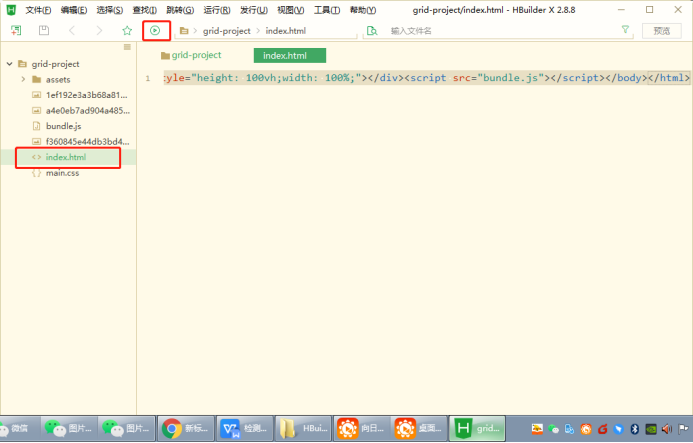The image size is (693, 443).
Task: Open the 发行(U) menu
Action: click(x=254, y=10)
